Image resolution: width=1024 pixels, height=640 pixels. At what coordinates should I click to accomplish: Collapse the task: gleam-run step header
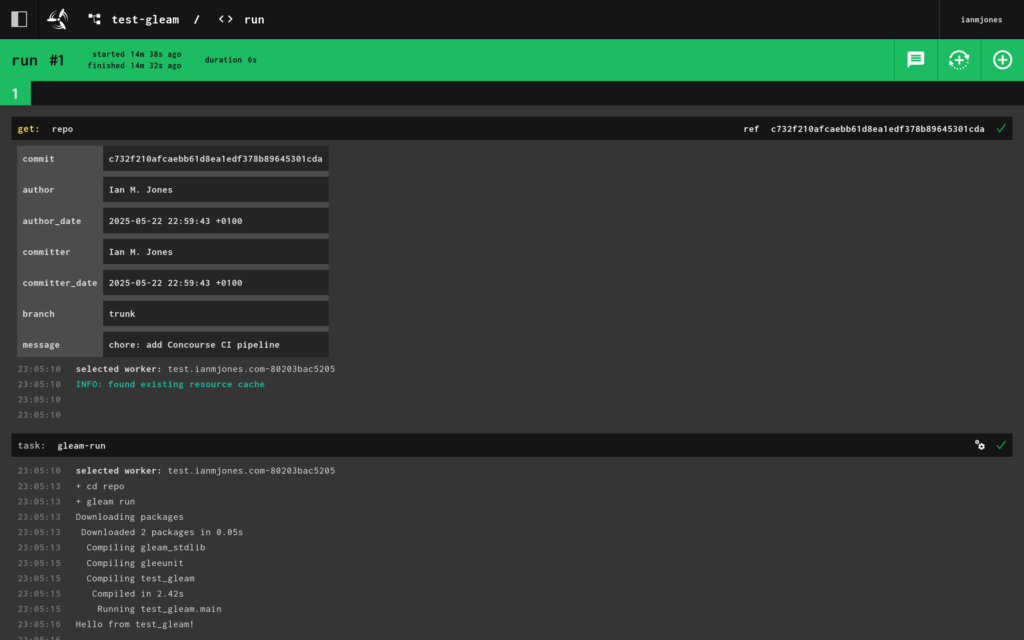pyautogui.click(x=511, y=445)
